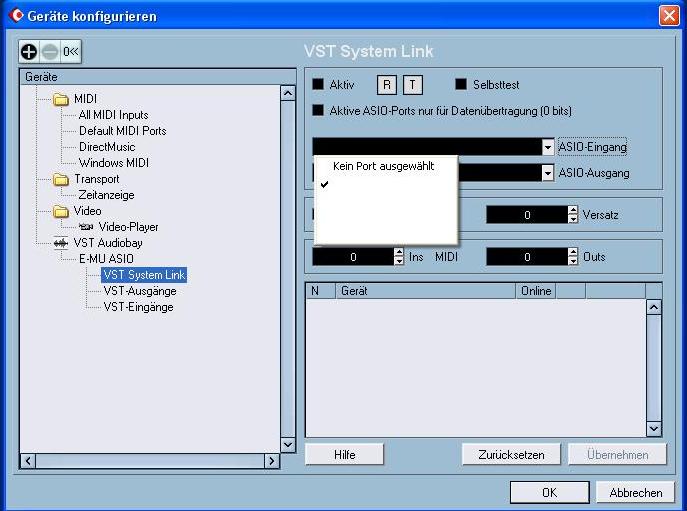Select VST-Eingänge tree item
Viewport: 687px width, 511px height.
pos(138,307)
